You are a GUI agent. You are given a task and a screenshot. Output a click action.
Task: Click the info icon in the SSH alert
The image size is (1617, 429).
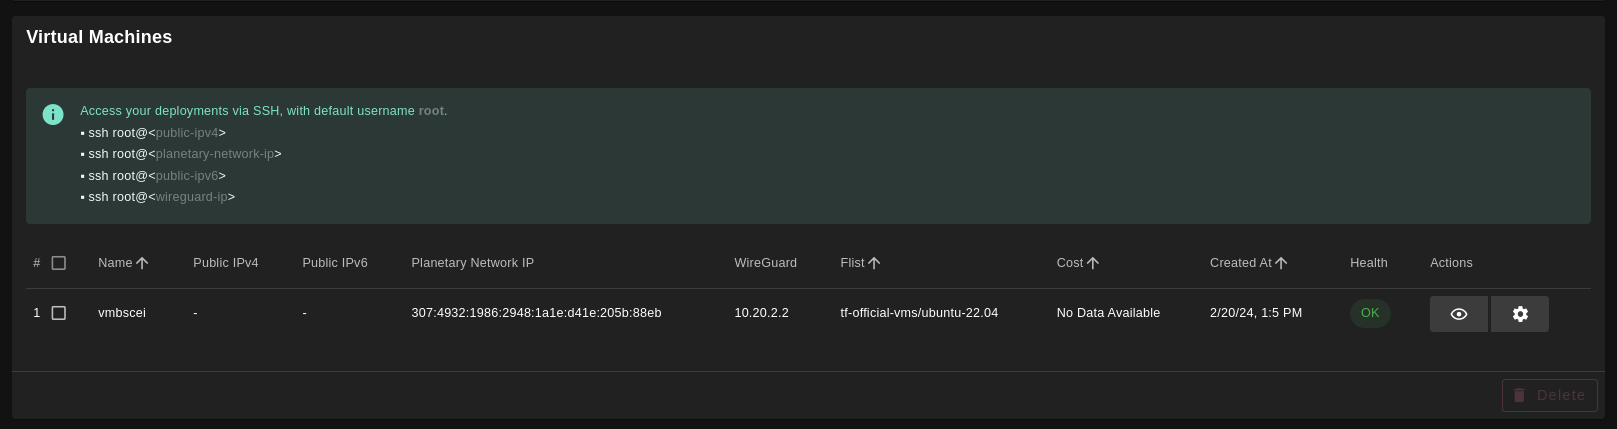pos(53,115)
